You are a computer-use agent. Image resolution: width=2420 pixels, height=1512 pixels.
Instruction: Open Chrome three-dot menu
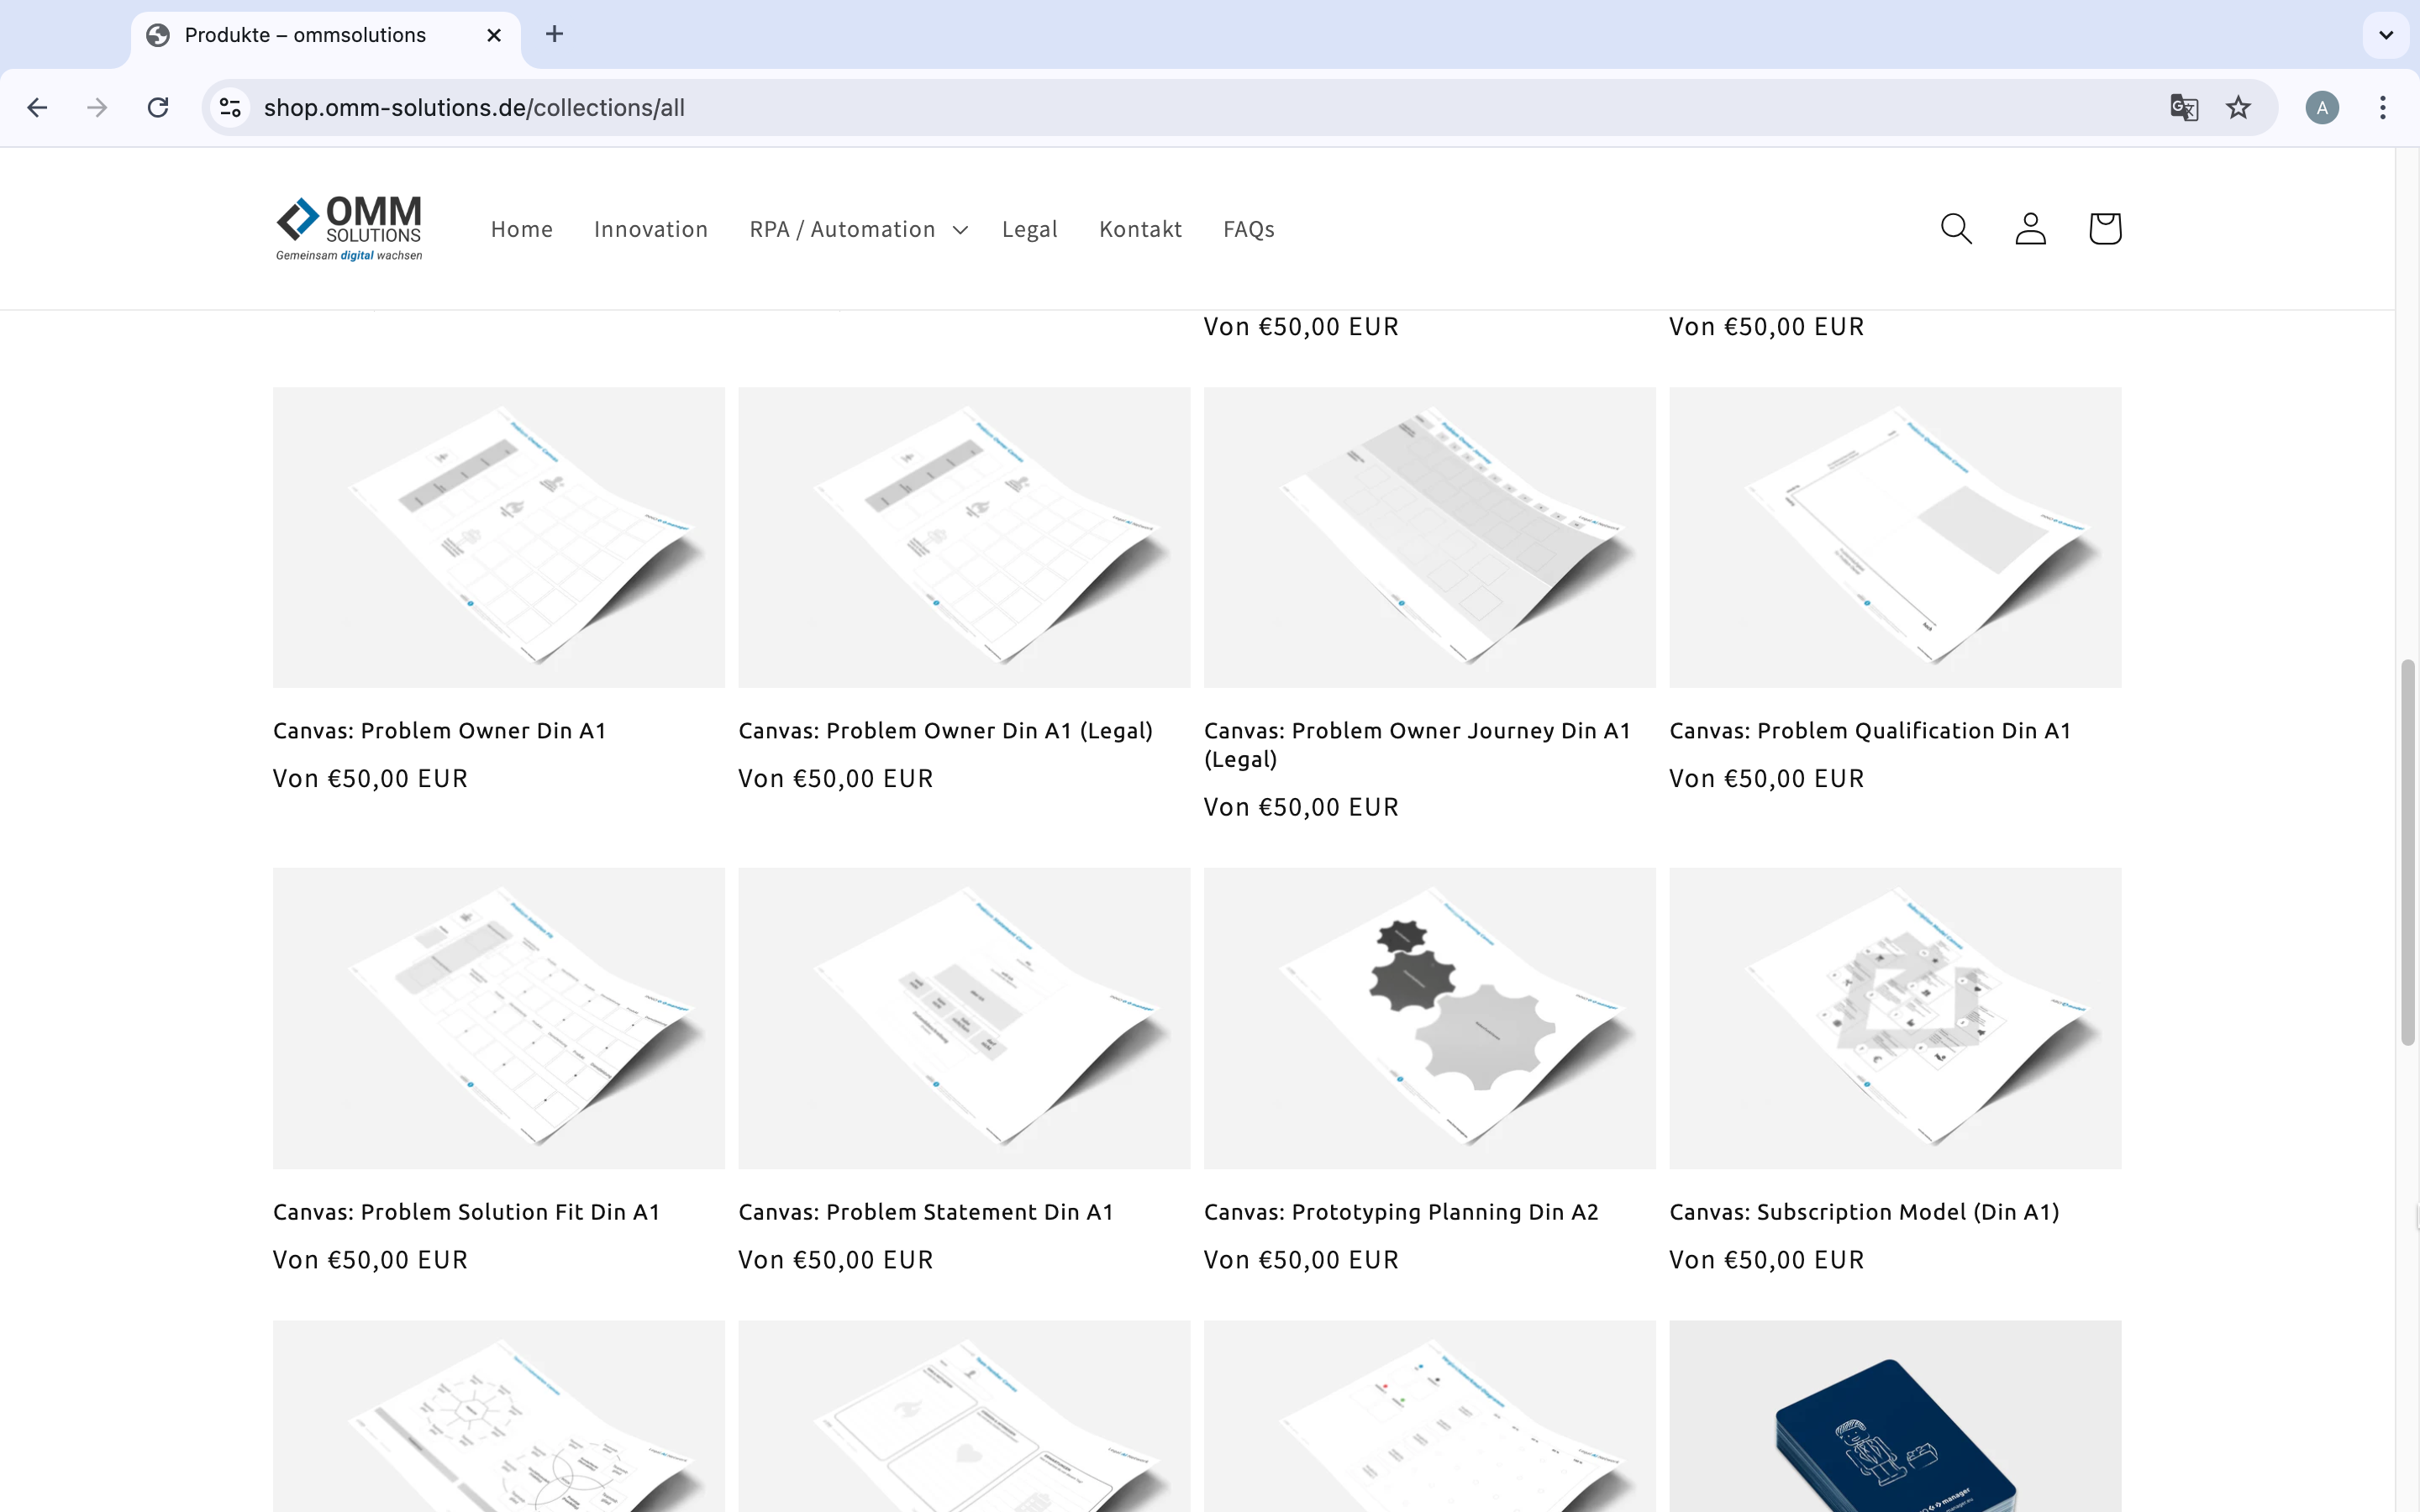pos(2383,108)
